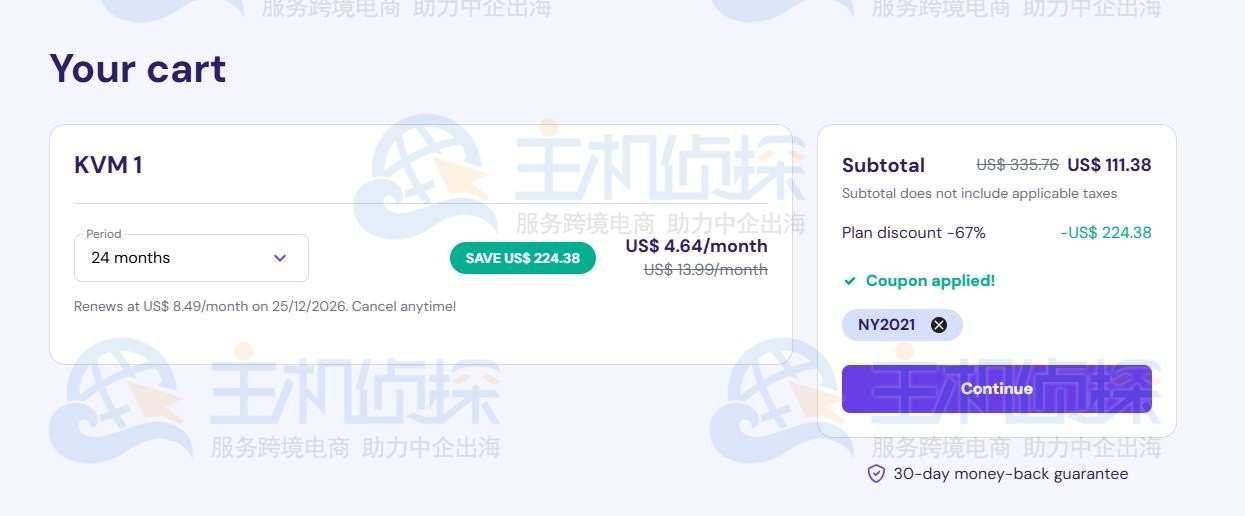
Task: Click the renewal notice about 25/12/2026
Action: click(x=265, y=306)
